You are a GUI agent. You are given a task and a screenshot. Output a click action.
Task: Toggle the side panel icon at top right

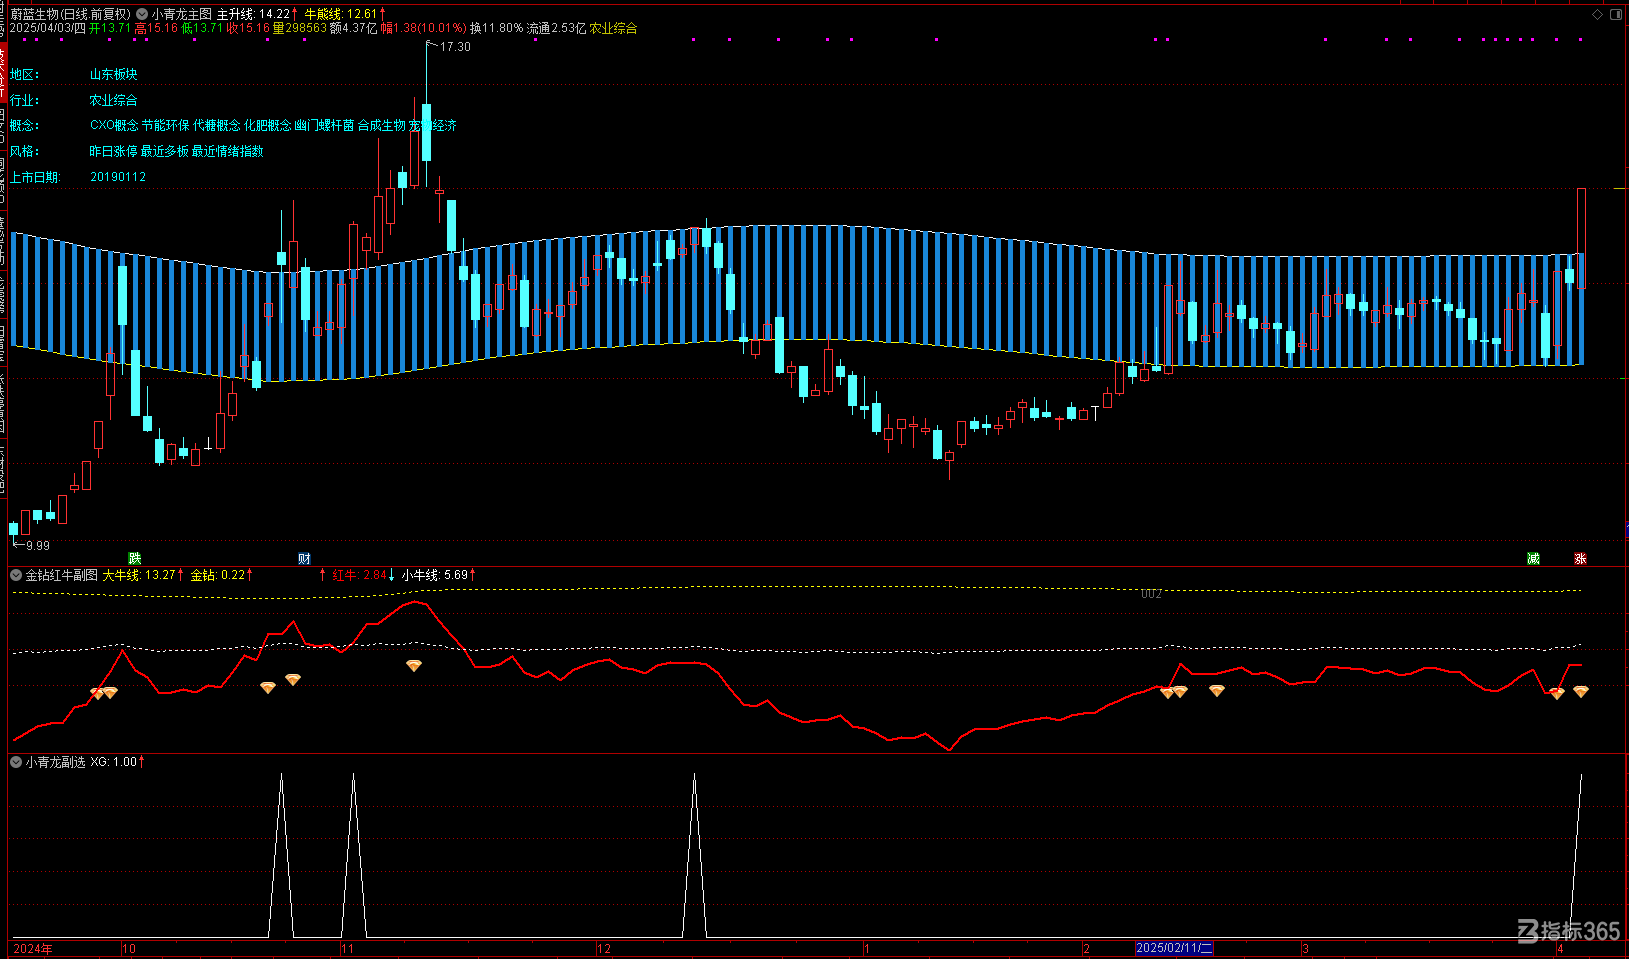click(x=1616, y=14)
